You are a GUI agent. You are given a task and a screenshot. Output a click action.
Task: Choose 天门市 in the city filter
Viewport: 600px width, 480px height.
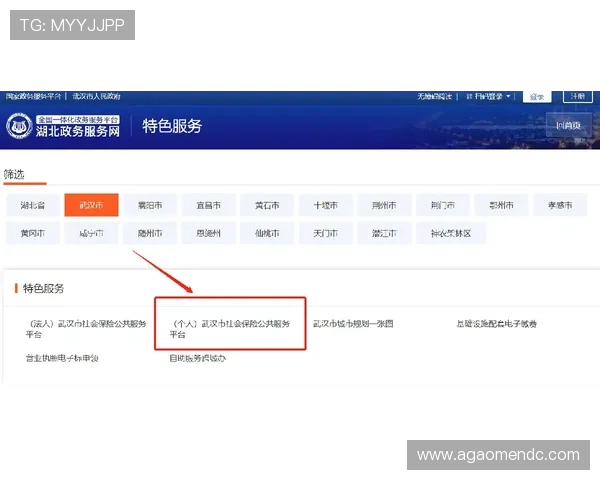[x=326, y=233]
